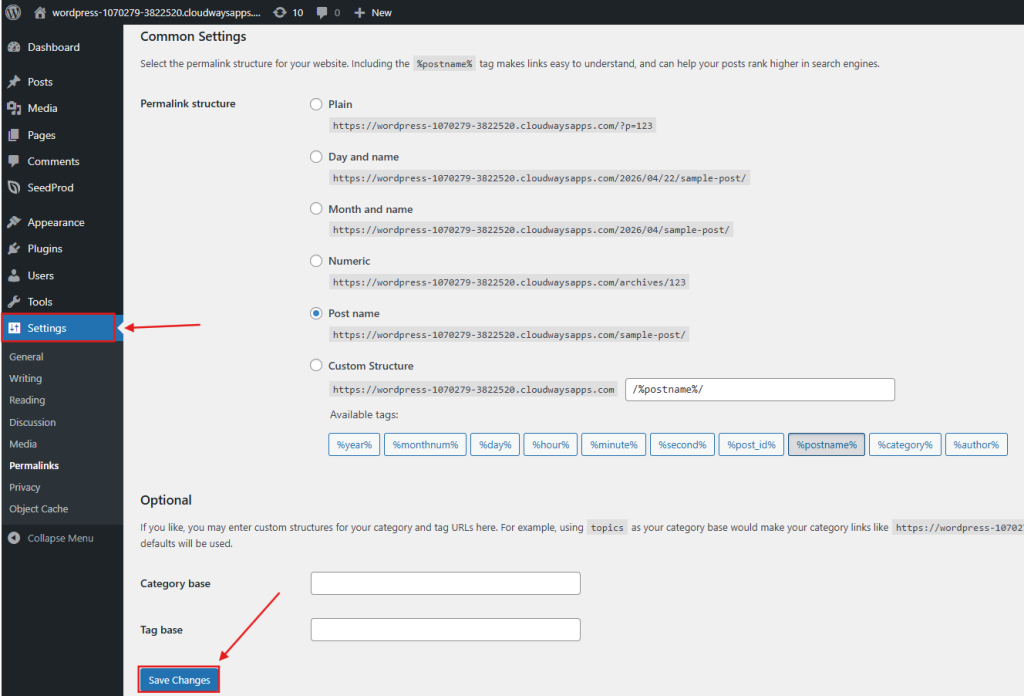Open the Plugins menu label
Screen dimensions: 1024x696
(x=45, y=249)
